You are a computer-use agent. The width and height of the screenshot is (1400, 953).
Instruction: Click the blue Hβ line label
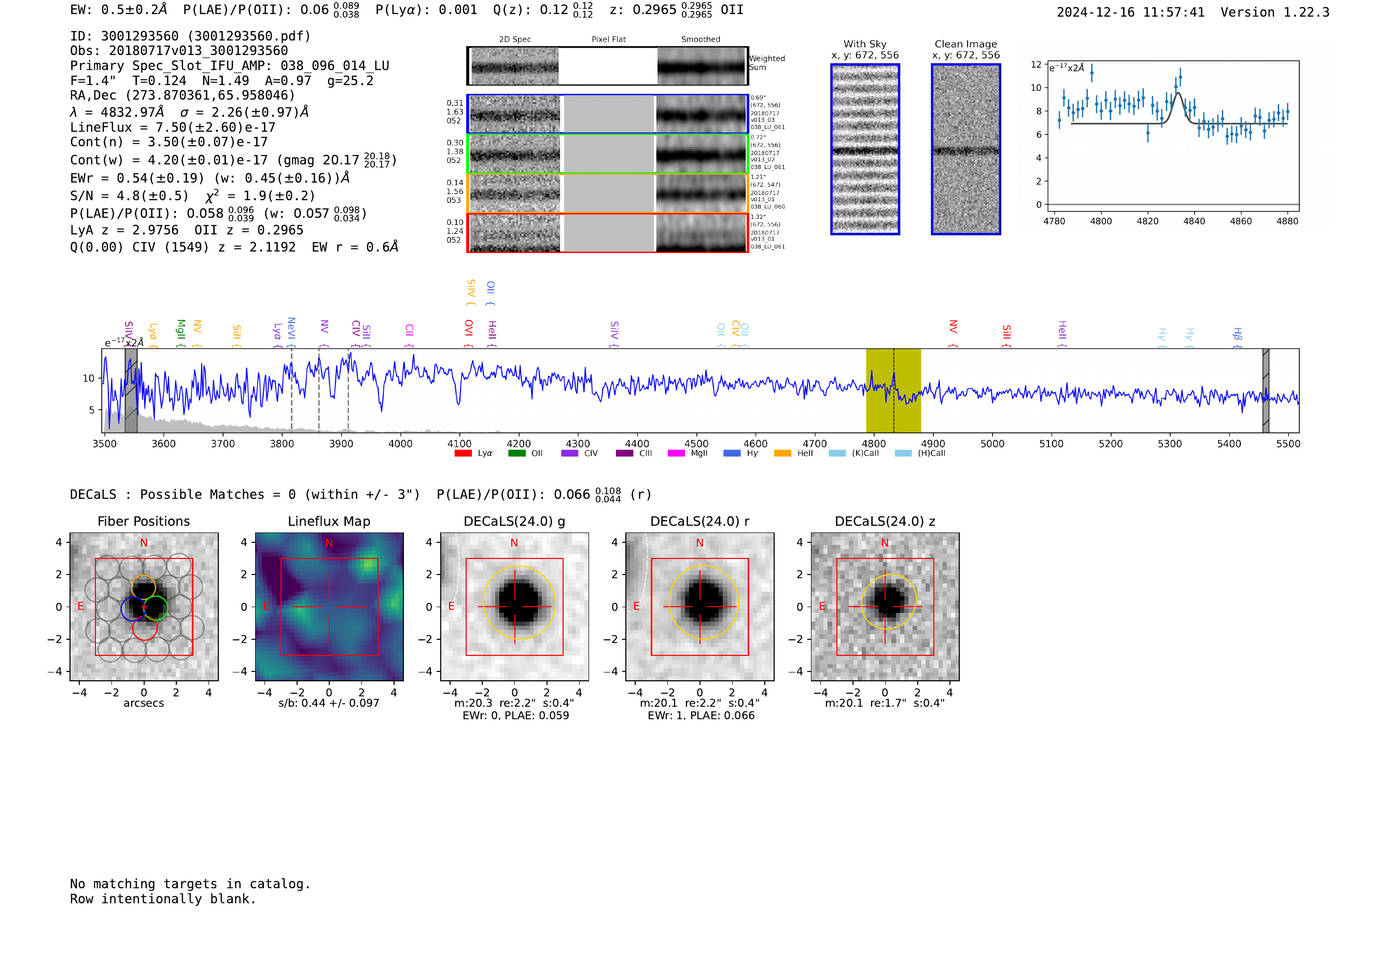tap(1237, 335)
